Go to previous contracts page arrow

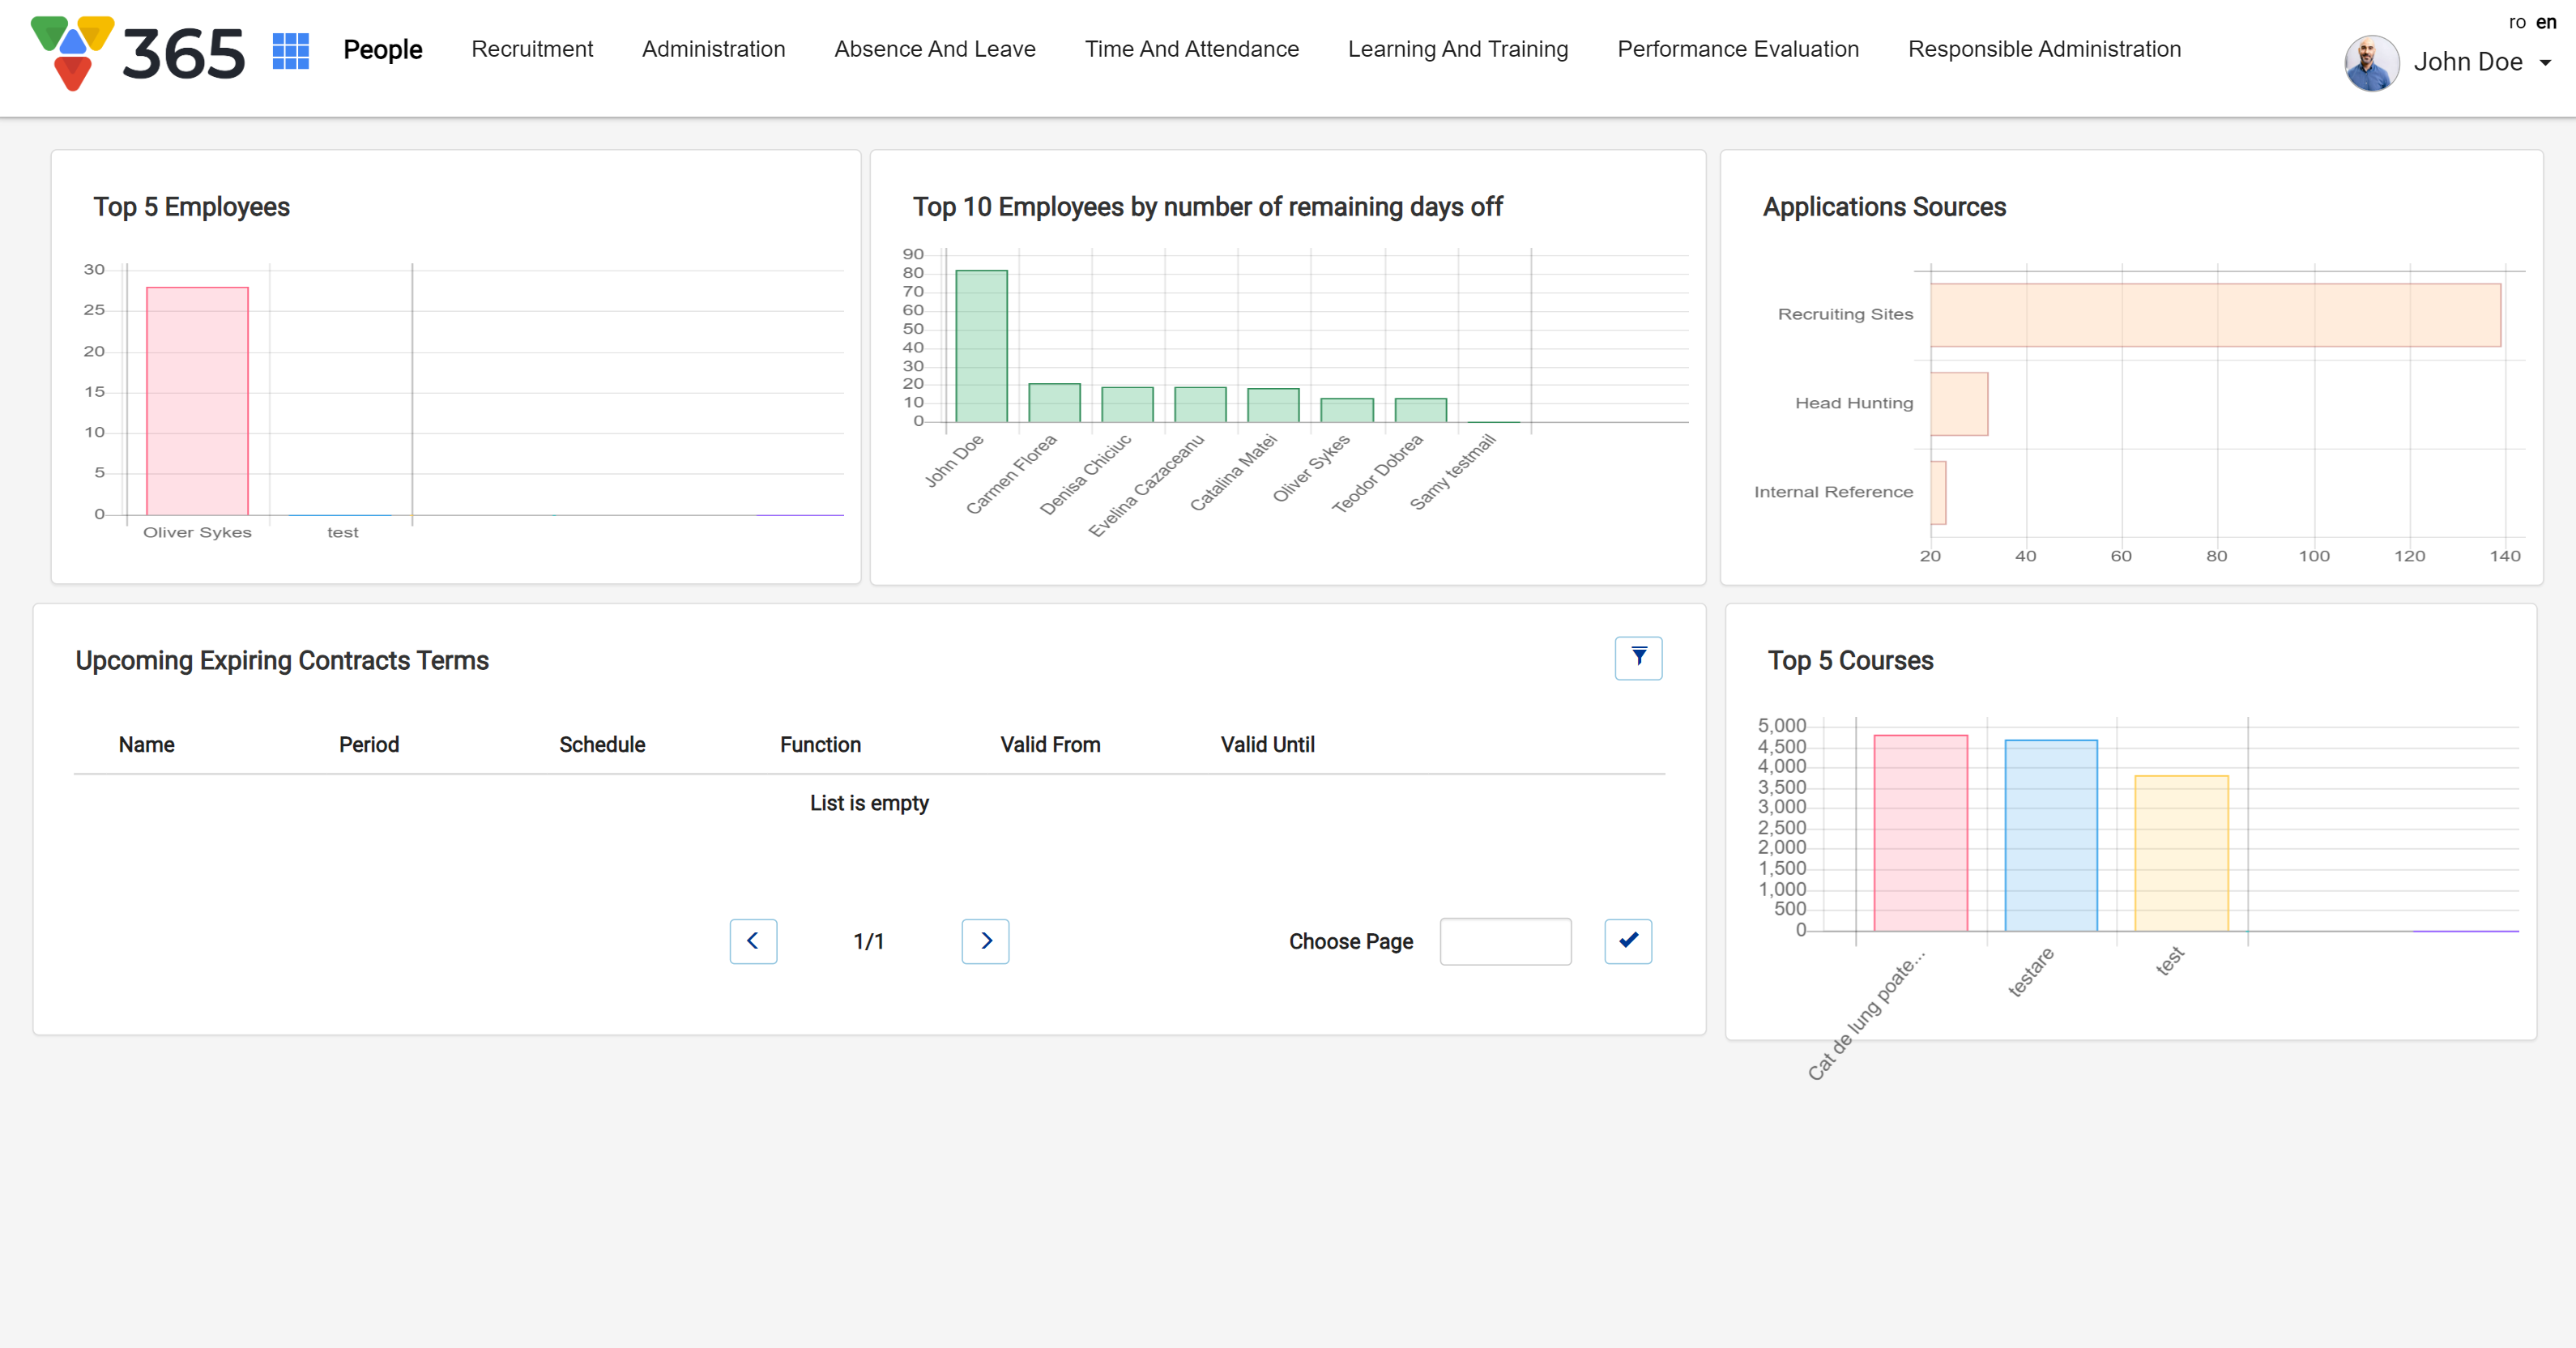753,941
